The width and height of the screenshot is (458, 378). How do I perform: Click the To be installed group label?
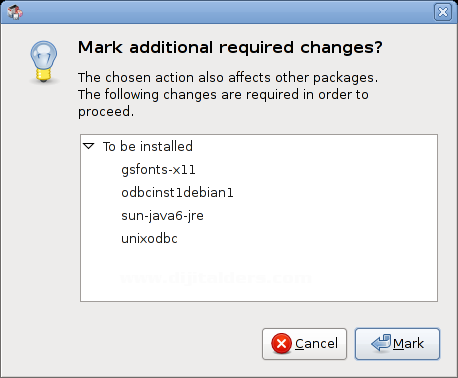pyautogui.click(x=148, y=146)
